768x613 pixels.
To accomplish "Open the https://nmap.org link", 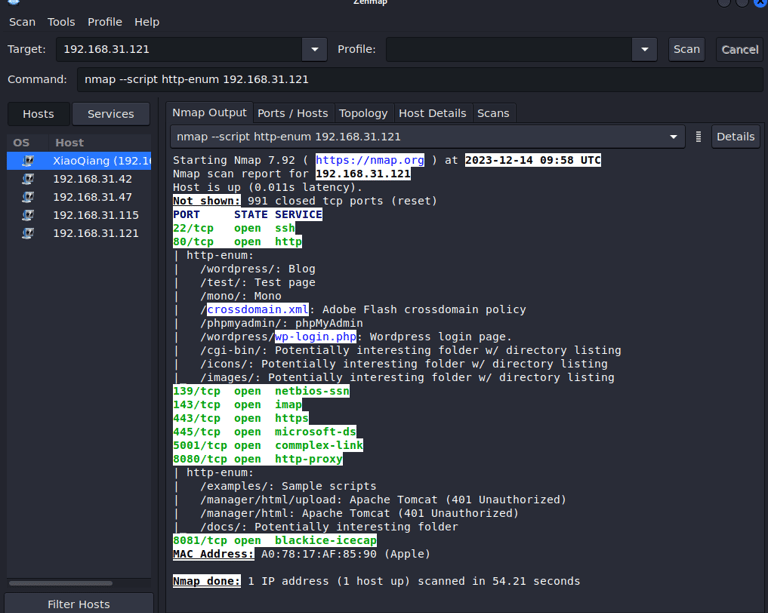I will coord(370,160).
